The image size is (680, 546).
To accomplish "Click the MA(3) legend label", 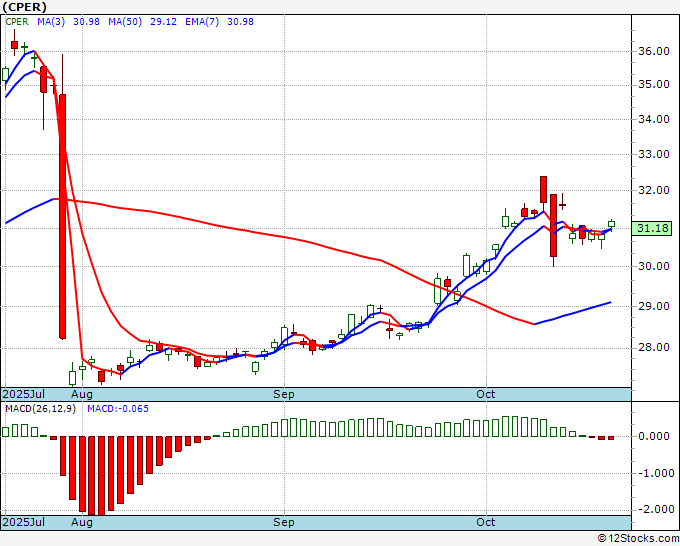I will (51, 22).
